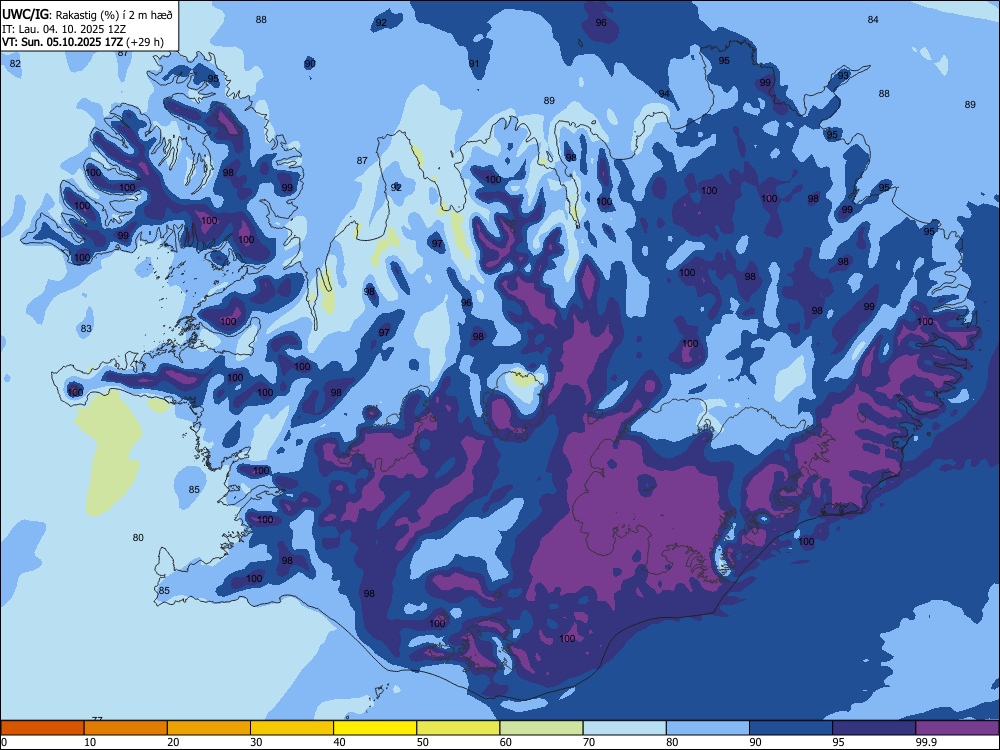1000x750 pixels.
Task: Click the bright yellow 40–50 legend swatch
Action: point(375,728)
